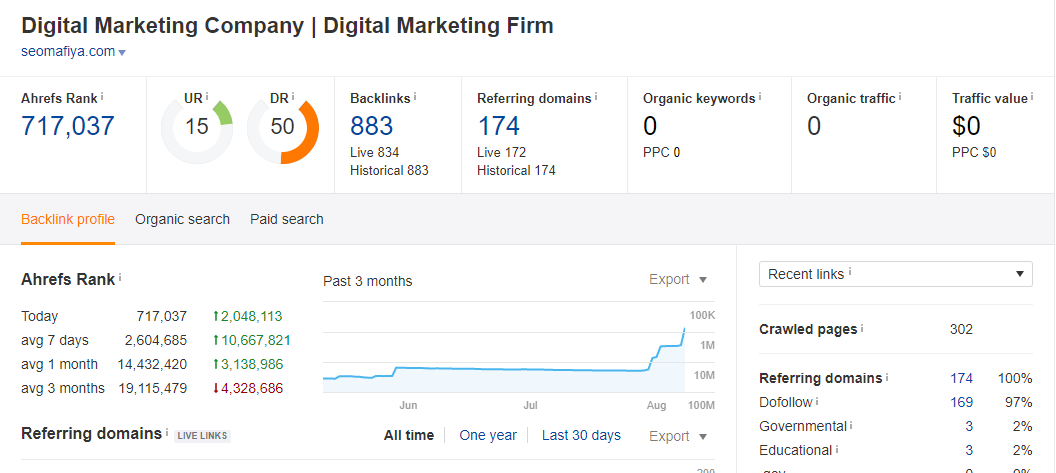Select the Last 30 days range filter

(x=581, y=435)
